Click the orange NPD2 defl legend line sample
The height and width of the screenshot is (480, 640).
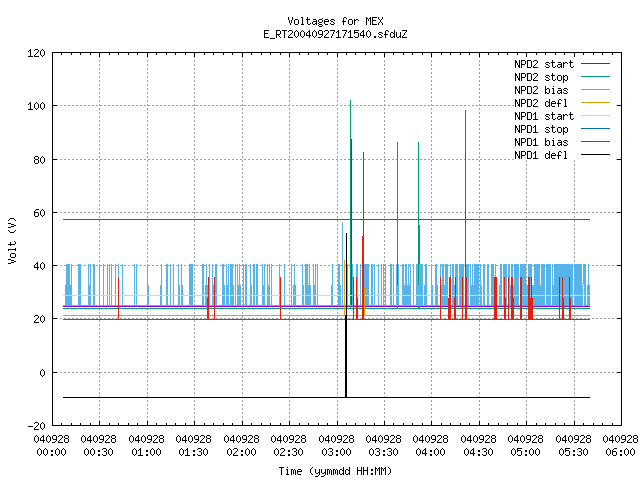click(x=596, y=103)
